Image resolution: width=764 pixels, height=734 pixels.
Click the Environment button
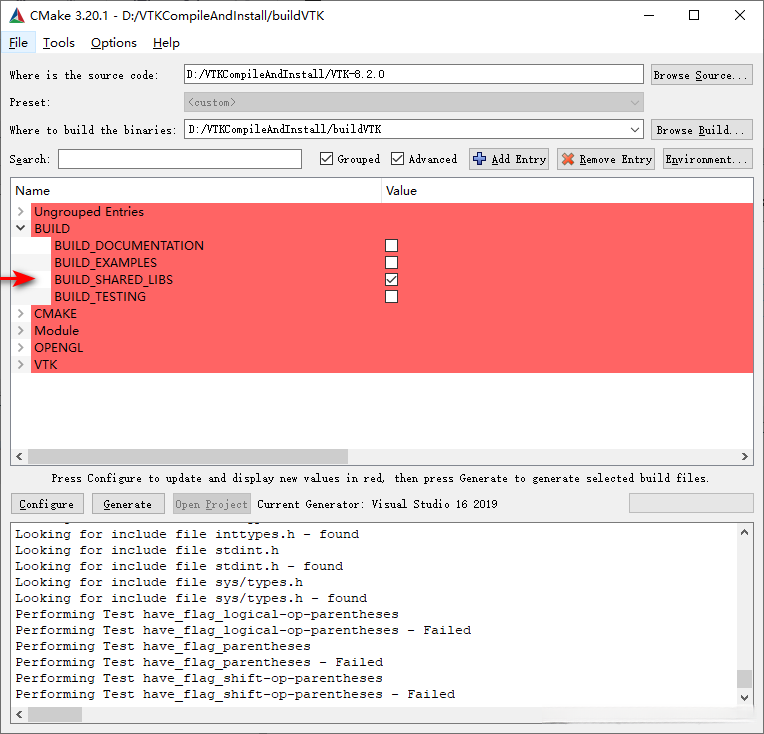tap(707, 159)
